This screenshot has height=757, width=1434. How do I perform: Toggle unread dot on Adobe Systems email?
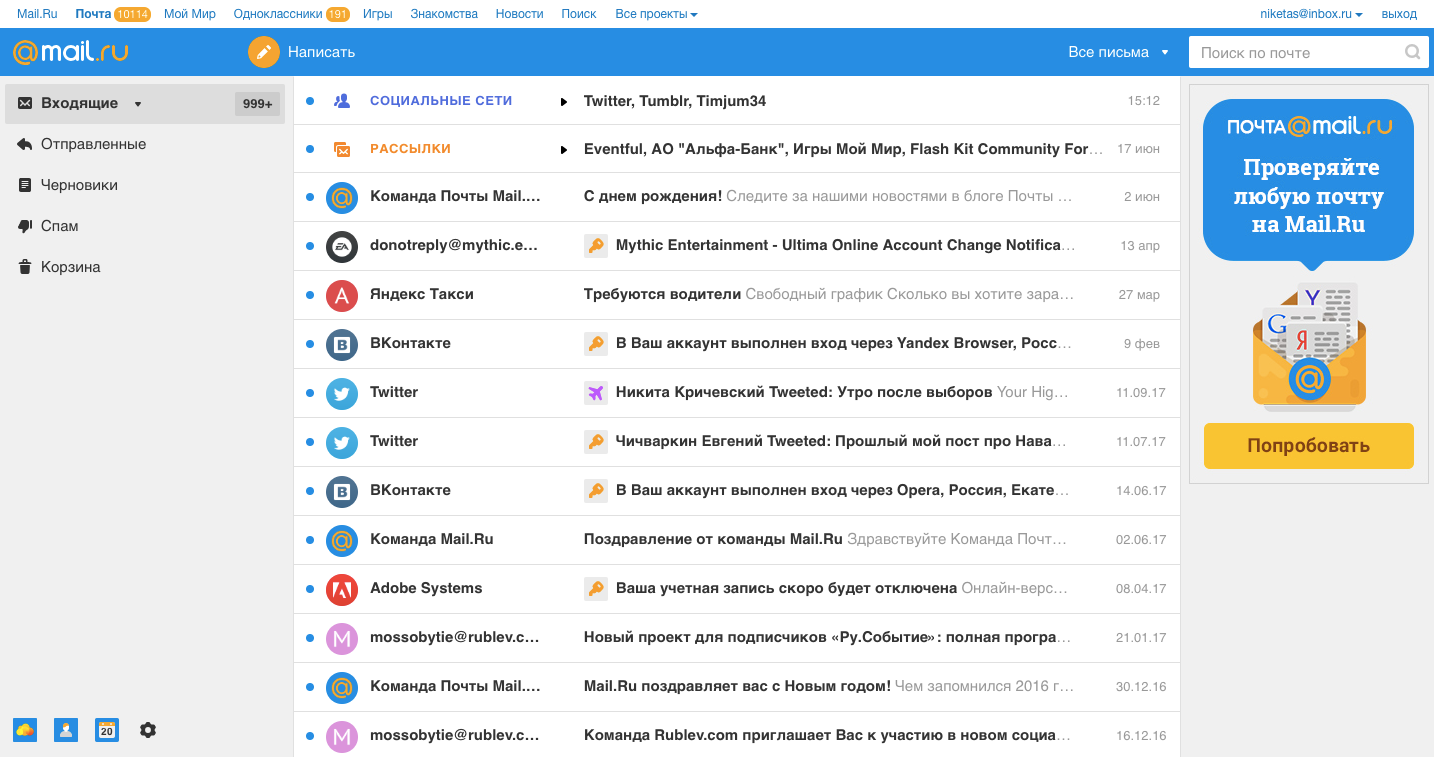[310, 589]
